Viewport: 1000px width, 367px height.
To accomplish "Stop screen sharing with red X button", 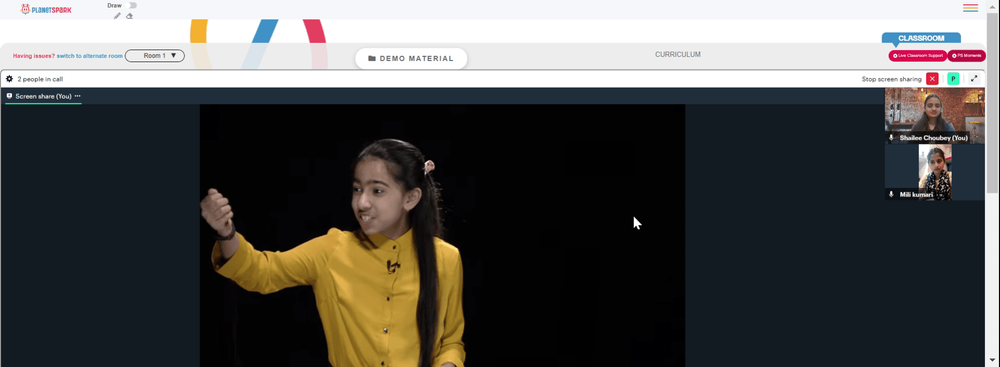I will 932,79.
